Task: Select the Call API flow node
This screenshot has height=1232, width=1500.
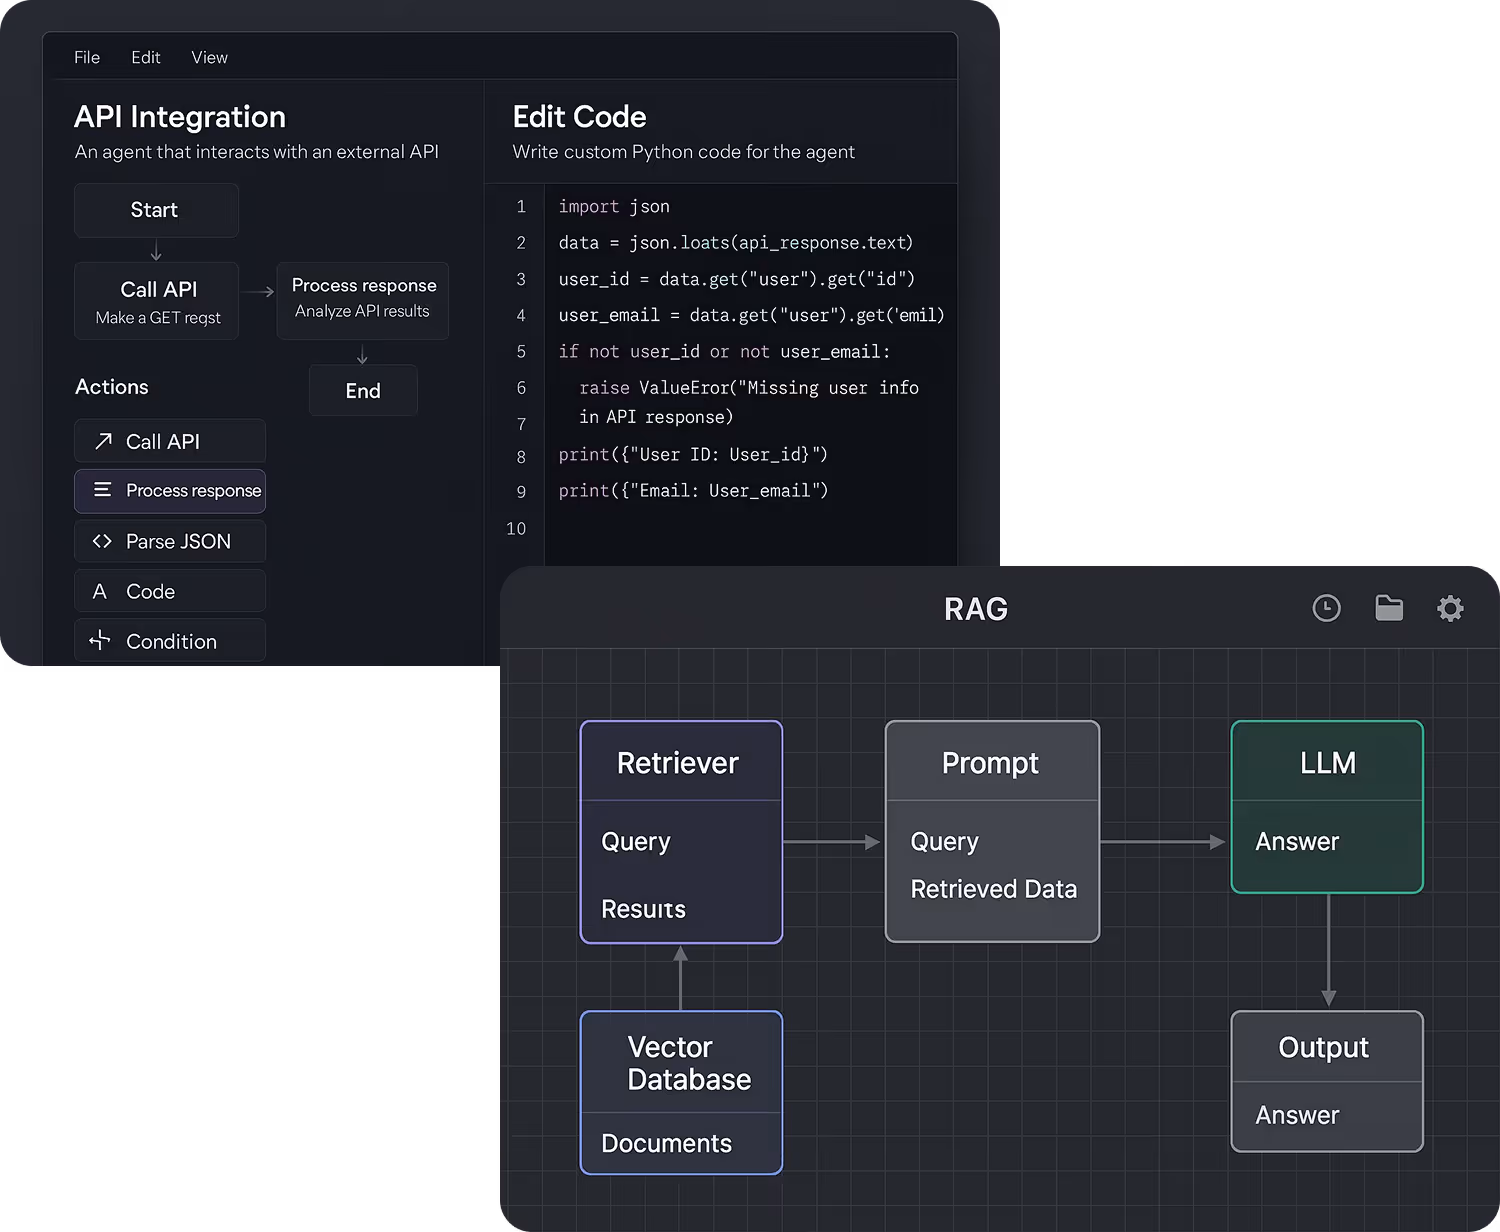Action: [156, 301]
